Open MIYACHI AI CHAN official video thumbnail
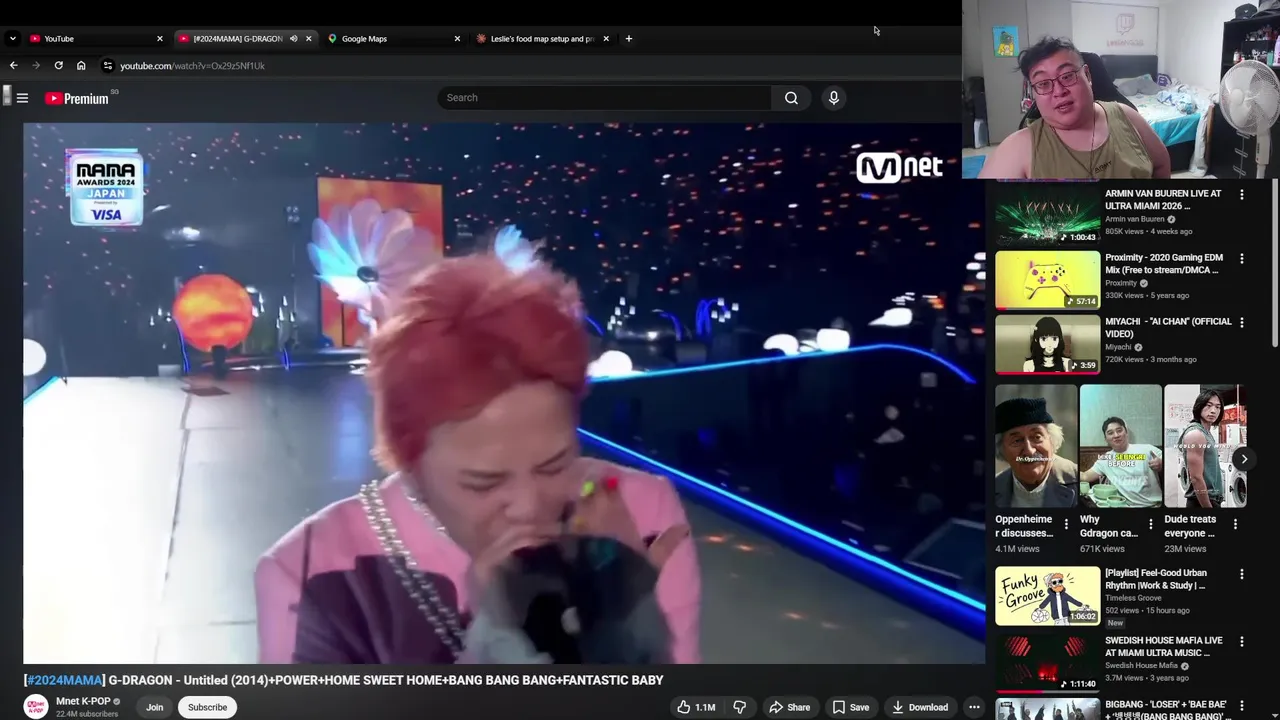The height and width of the screenshot is (720, 1280). point(1047,343)
